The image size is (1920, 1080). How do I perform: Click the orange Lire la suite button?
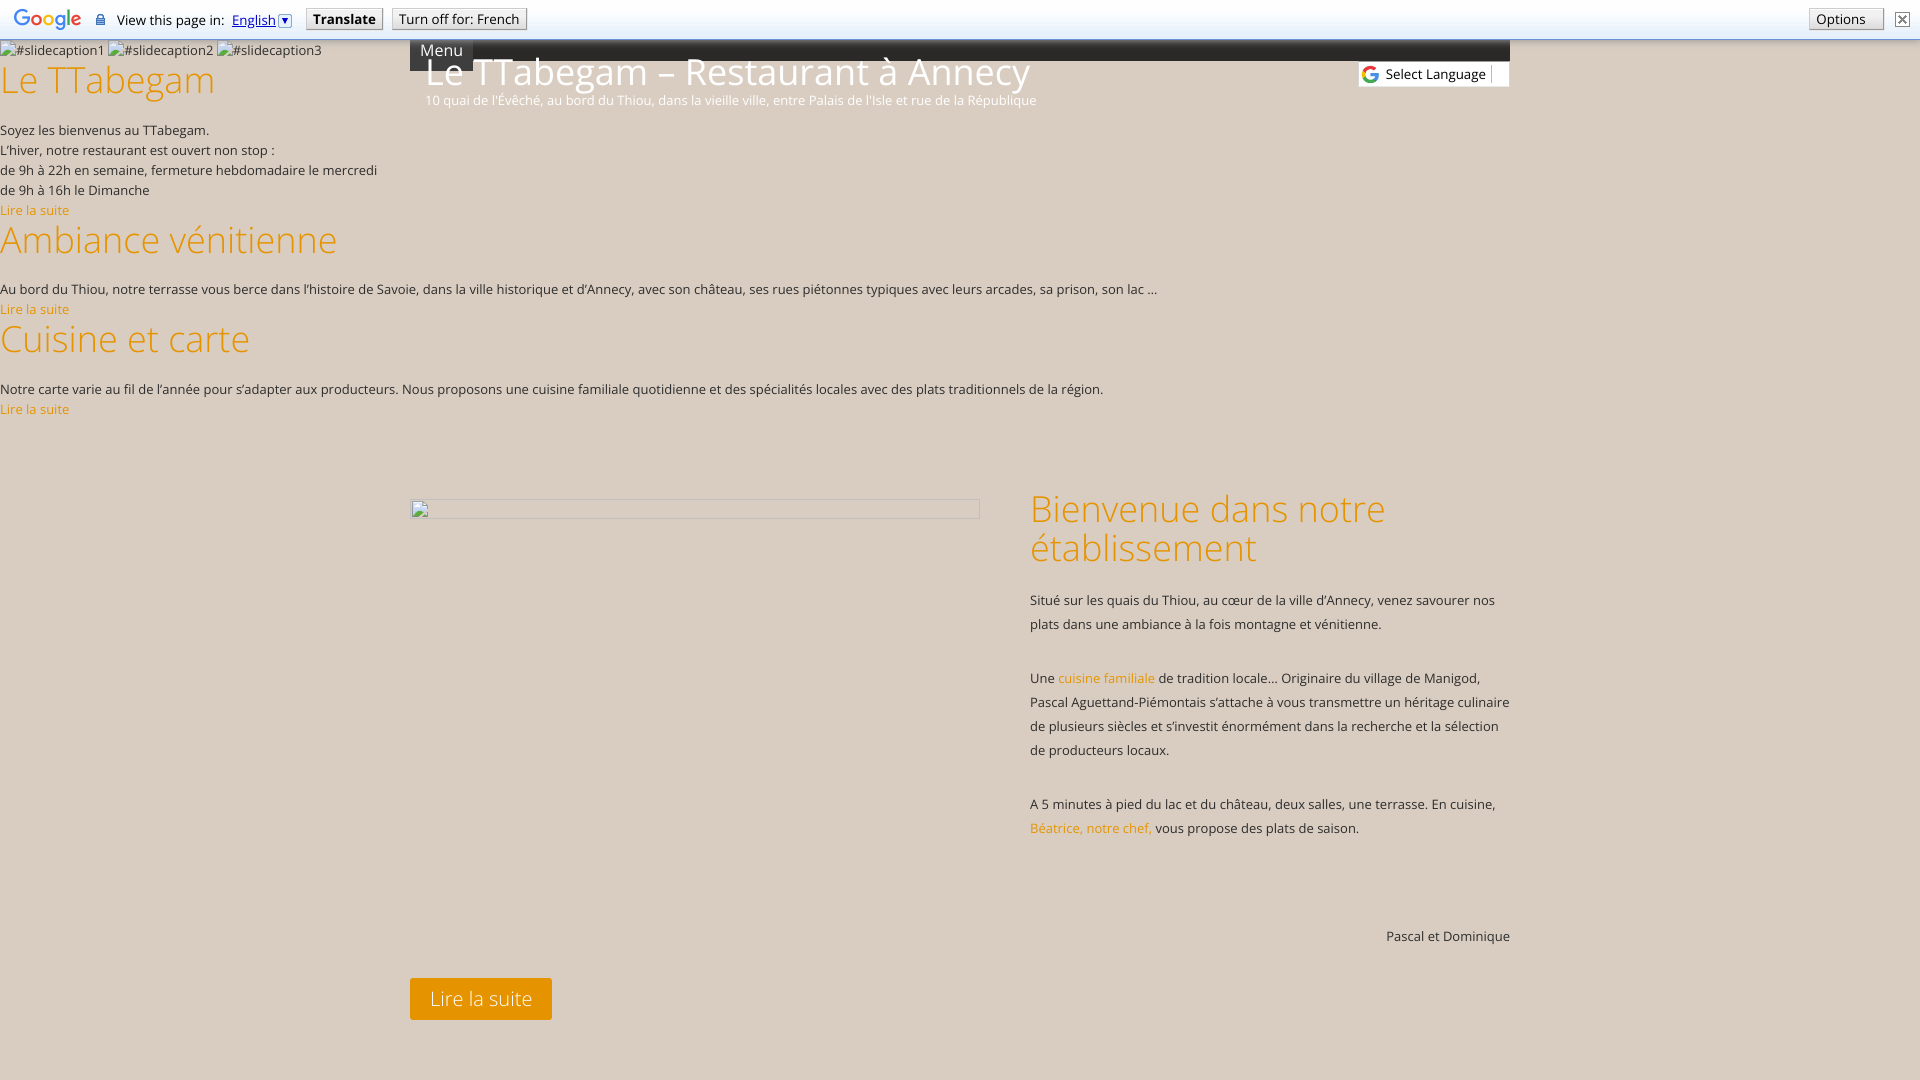[481, 999]
